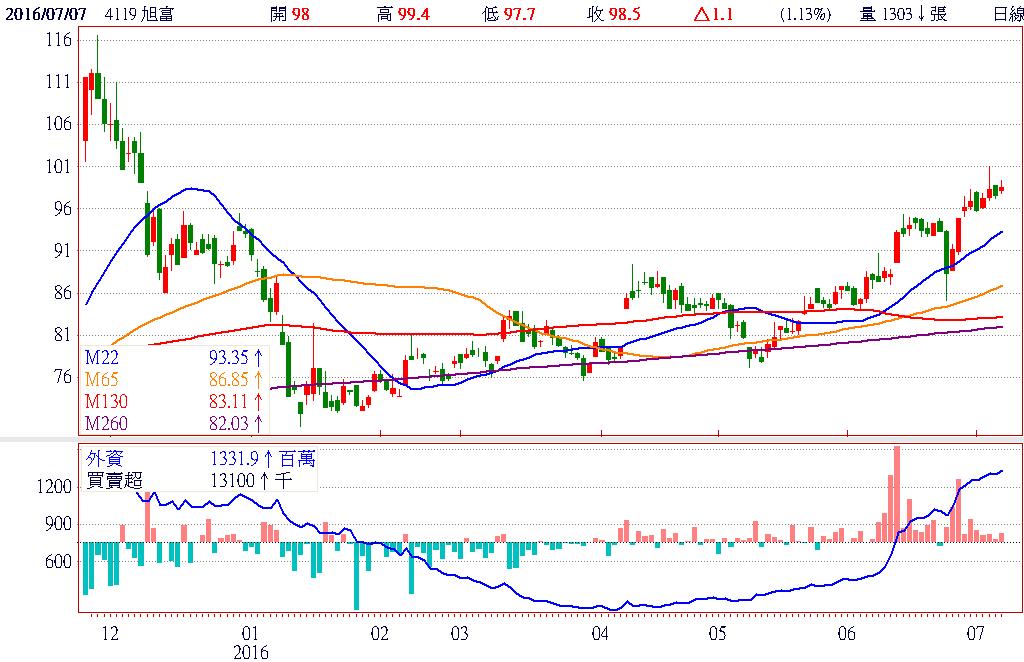Click the up arrow beside 93.35
The height and width of the screenshot is (662, 1024).
pos(259,359)
